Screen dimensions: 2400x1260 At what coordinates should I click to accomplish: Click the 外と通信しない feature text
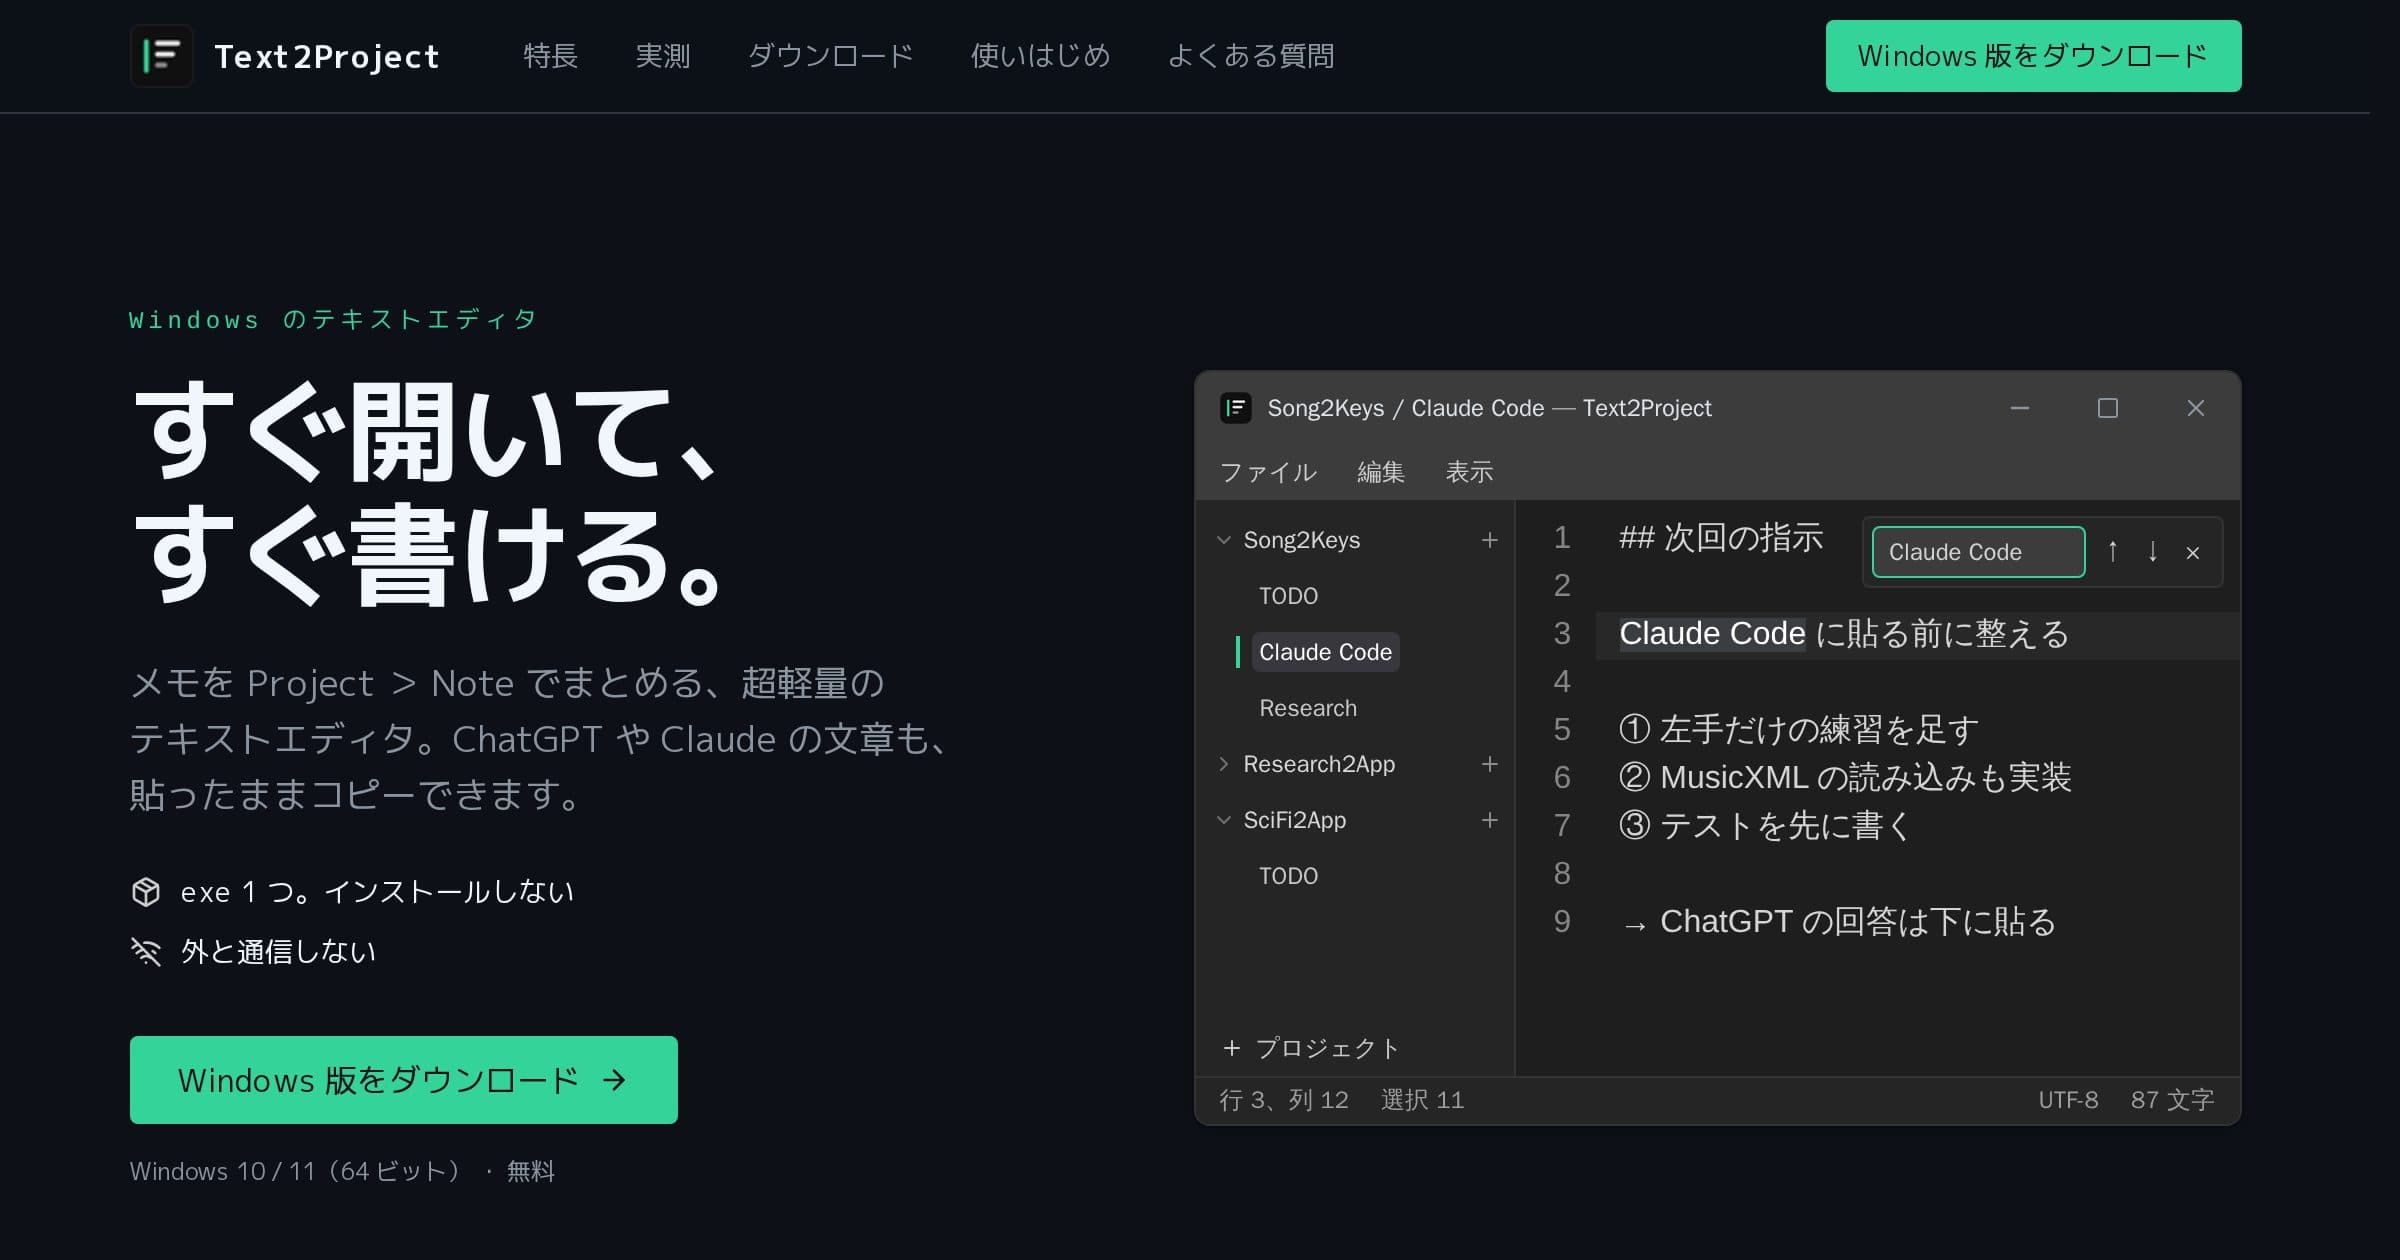pyautogui.click(x=278, y=952)
